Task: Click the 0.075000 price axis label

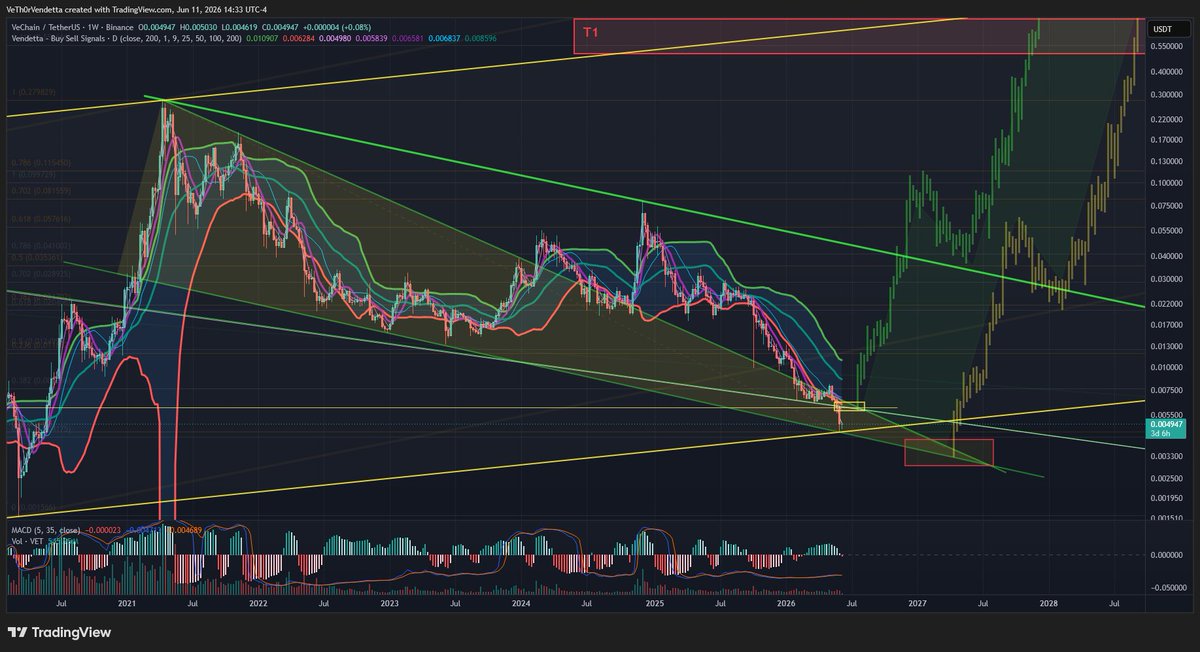Action: point(1167,207)
